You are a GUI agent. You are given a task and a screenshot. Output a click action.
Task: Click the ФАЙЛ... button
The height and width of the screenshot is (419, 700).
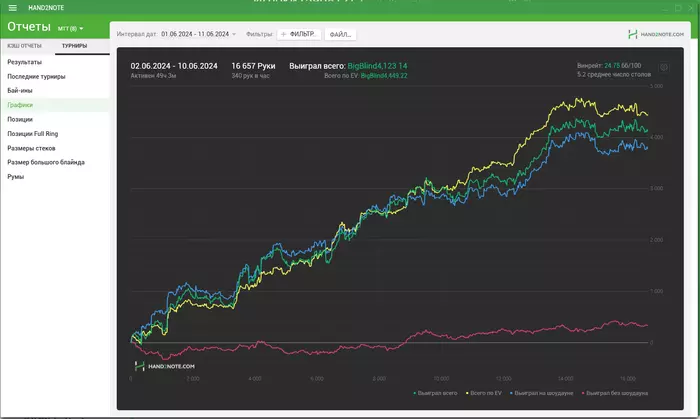340,34
